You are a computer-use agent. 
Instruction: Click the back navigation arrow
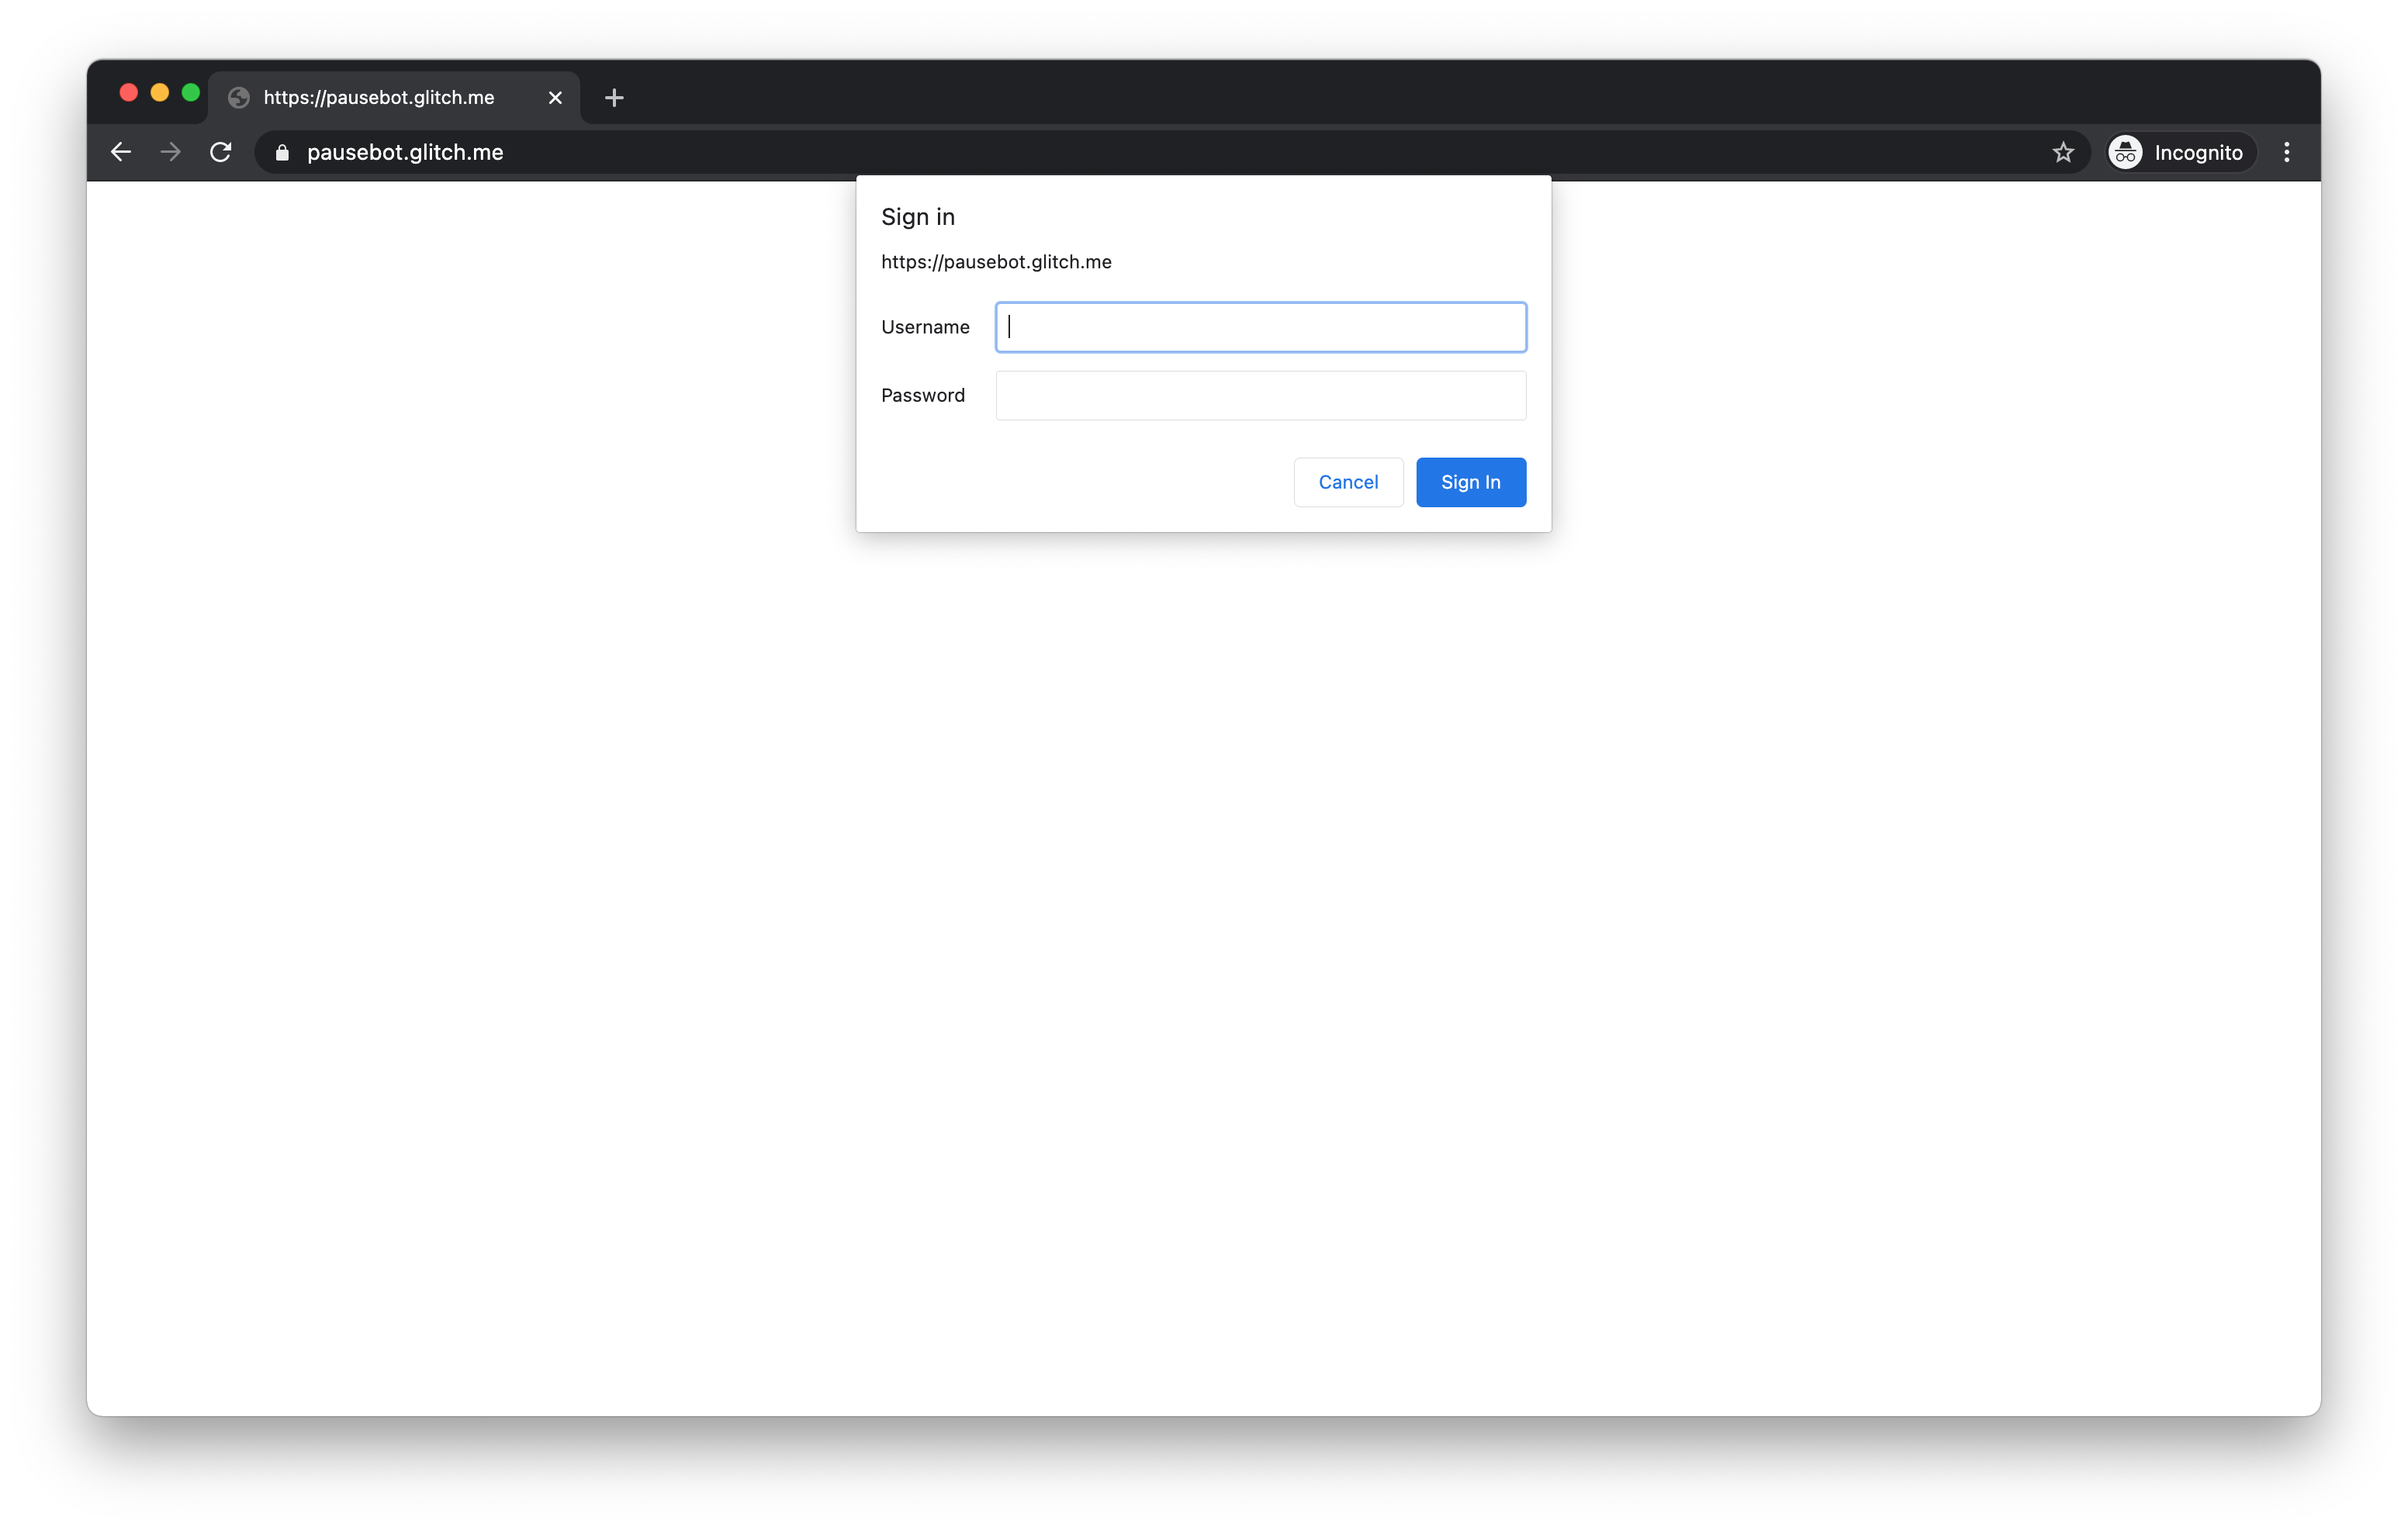[120, 152]
